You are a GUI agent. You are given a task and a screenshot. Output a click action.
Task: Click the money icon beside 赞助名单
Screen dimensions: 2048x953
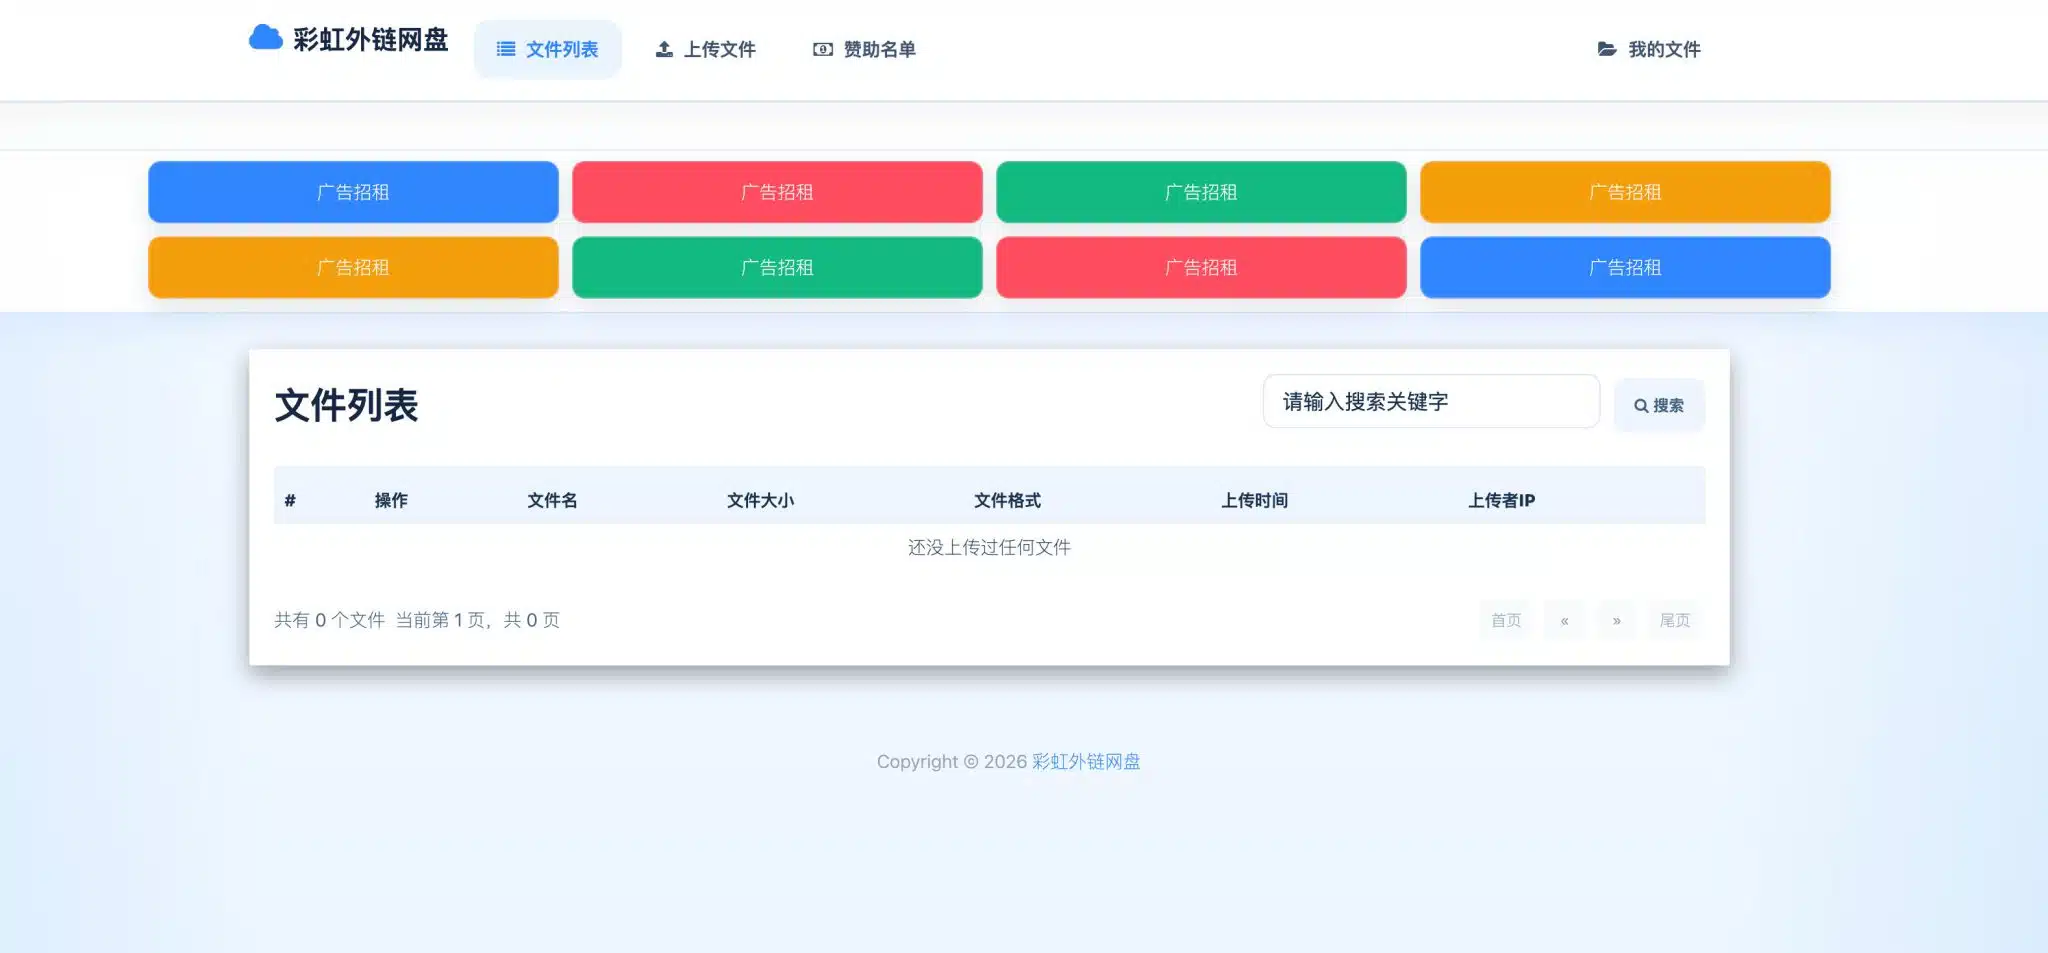point(823,49)
